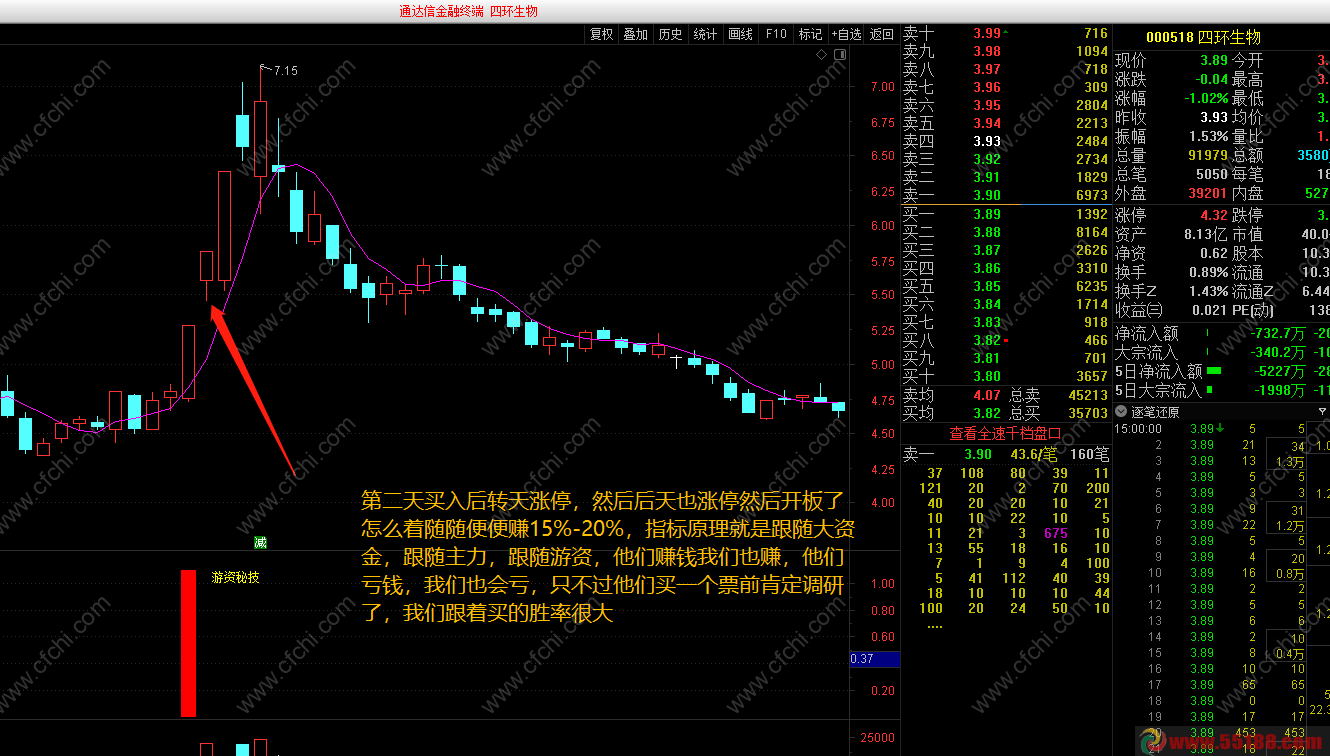The width and height of the screenshot is (1330, 756).
Task: Click the 涨幅 value -1.02%
Action: [x=1205, y=98]
